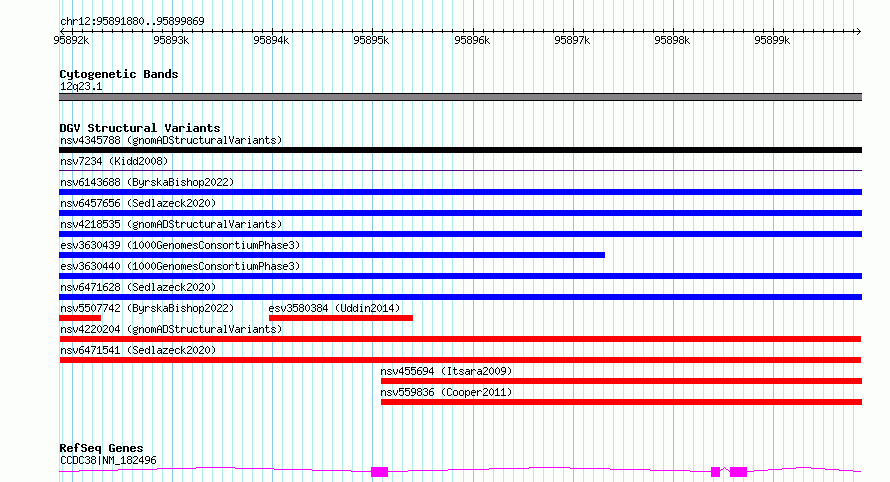Open nsv6143688 (ByrskaBishop2022) label
The height and width of the screenshot is (482, 890).
point(147,182)
